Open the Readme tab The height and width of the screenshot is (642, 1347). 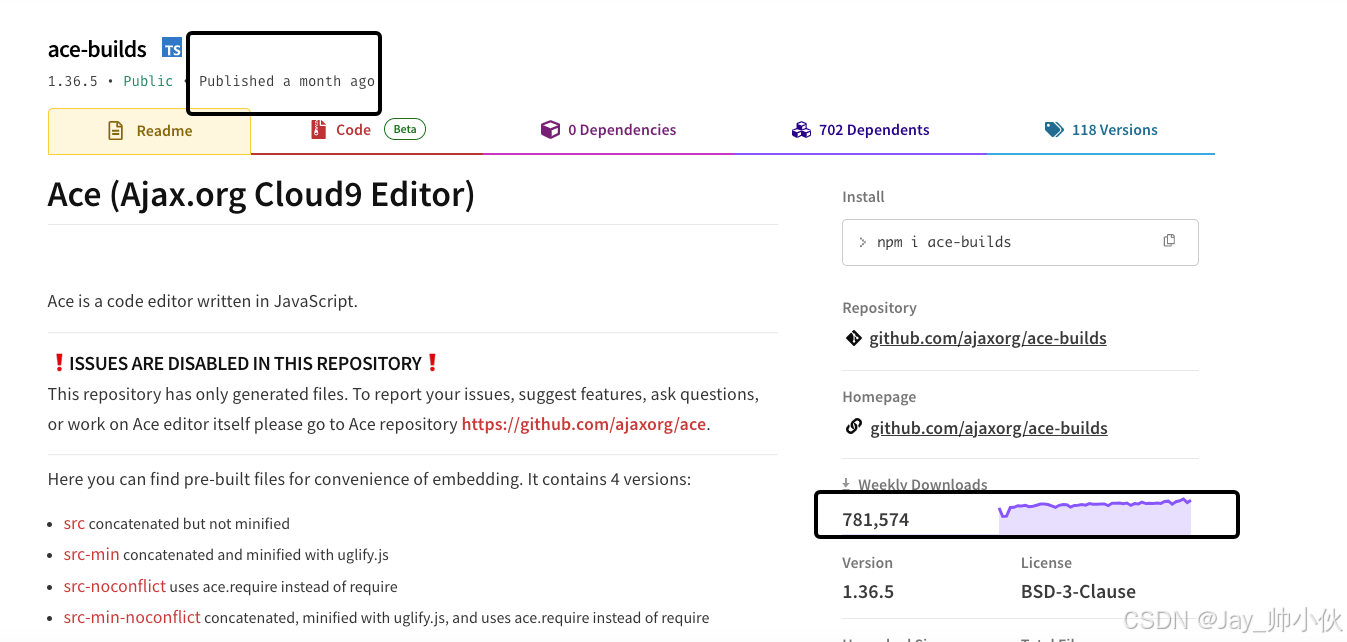150,131
